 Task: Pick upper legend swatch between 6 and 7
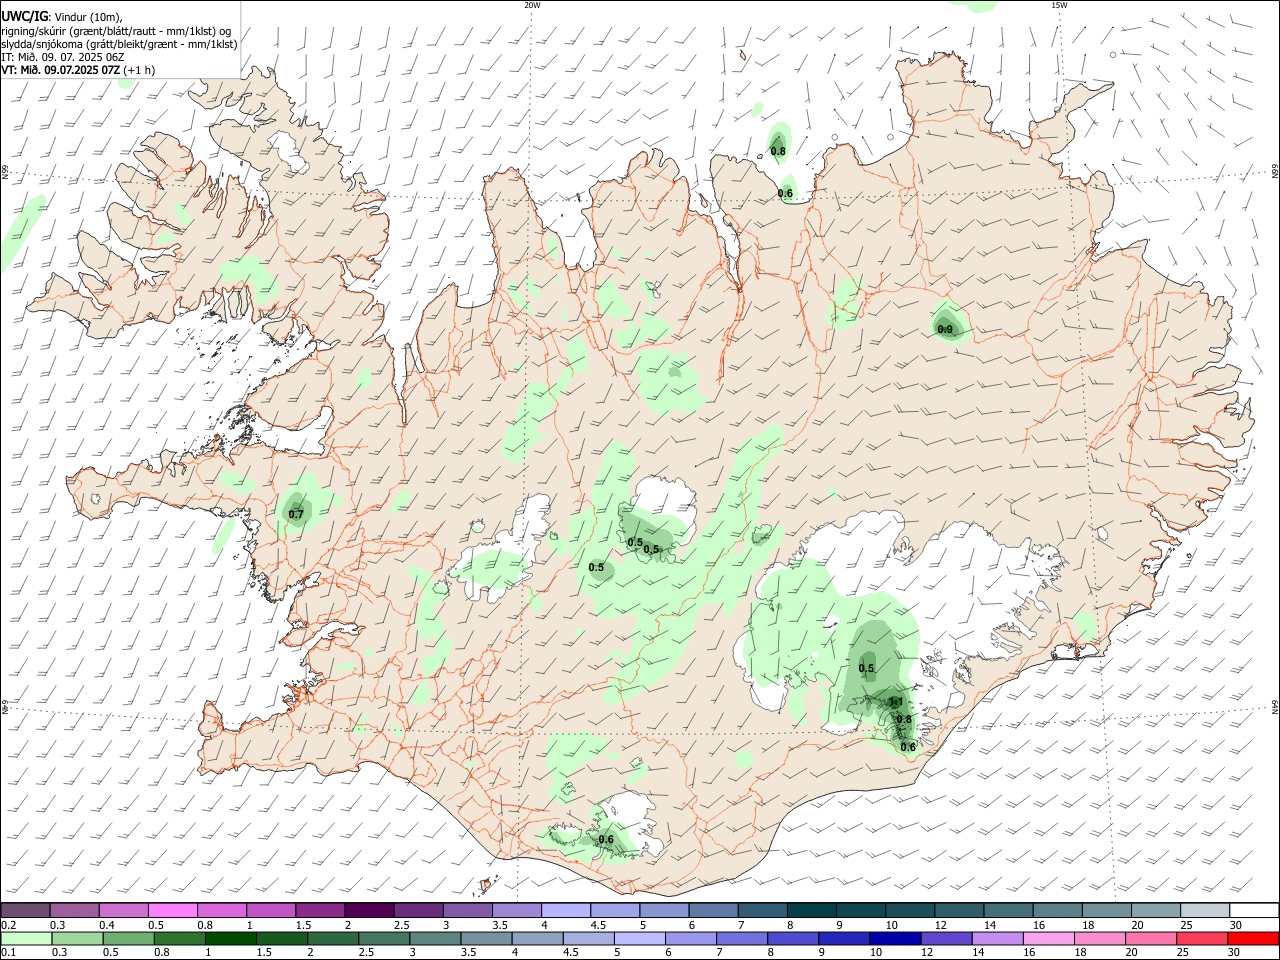pyautogui.click(x=711, y=910)
